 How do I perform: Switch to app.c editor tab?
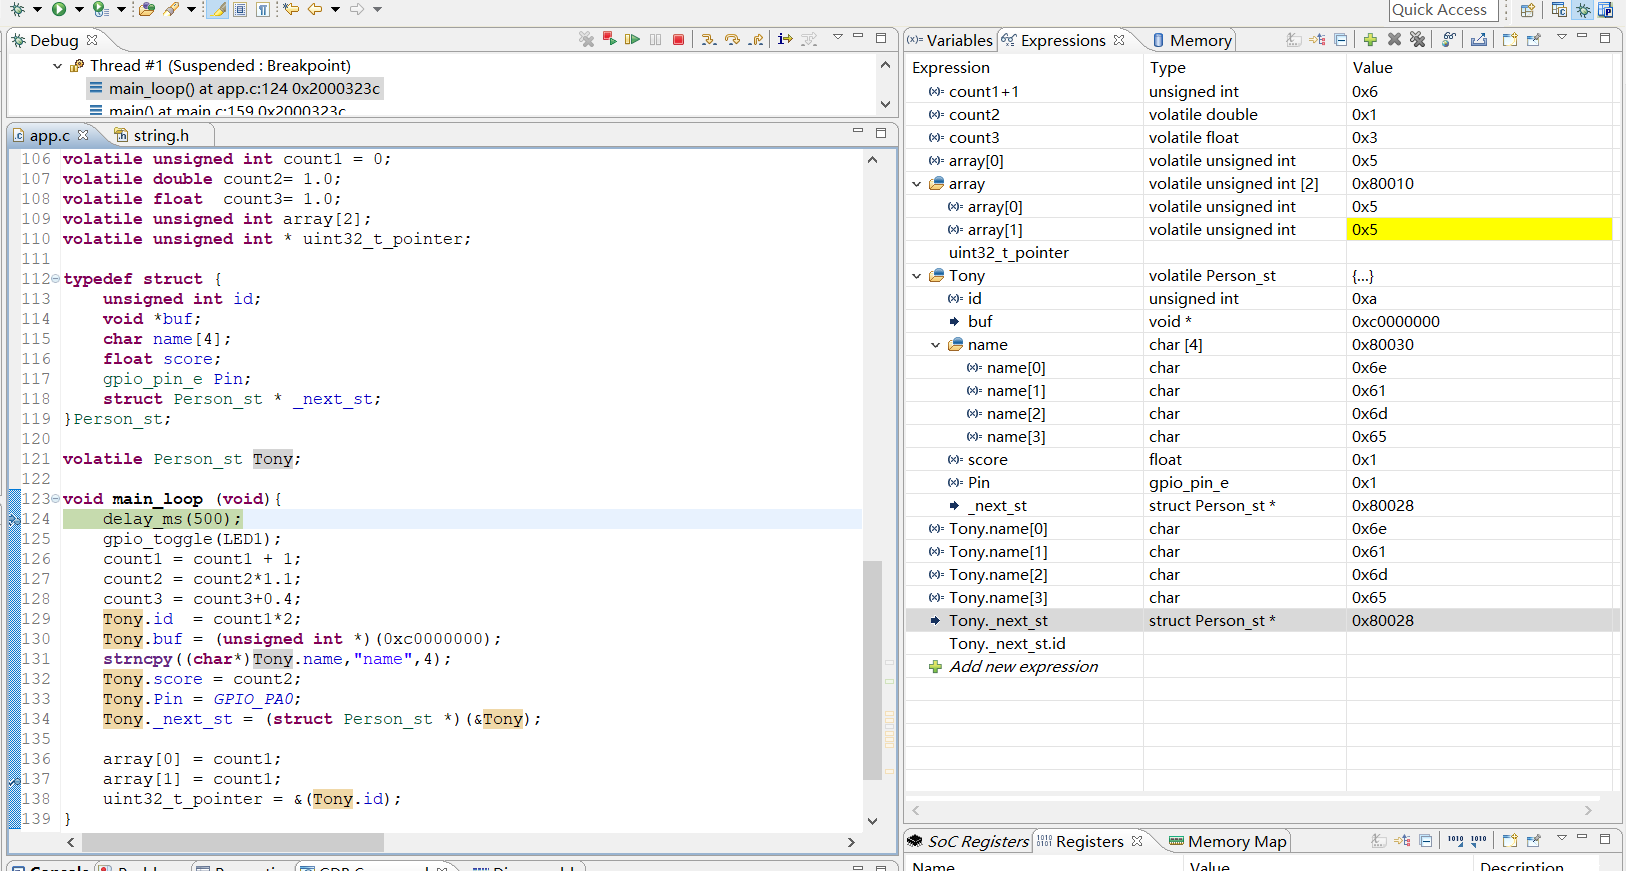(49, 135)
